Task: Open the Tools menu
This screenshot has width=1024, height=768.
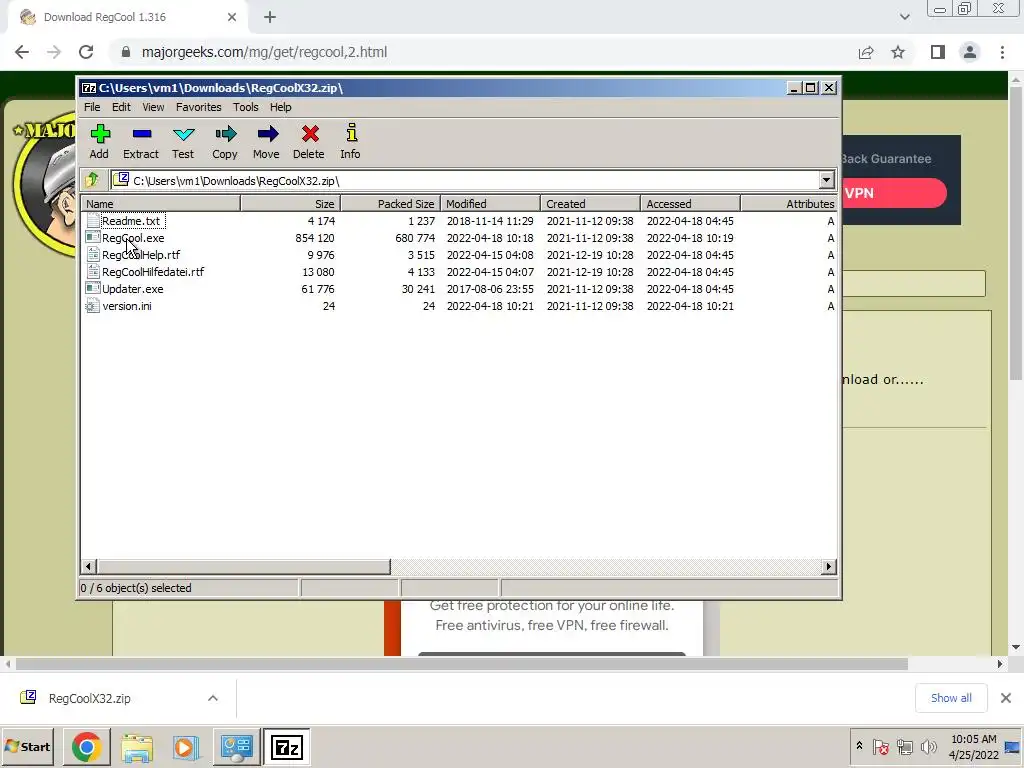Action: [x=246, y=107]
